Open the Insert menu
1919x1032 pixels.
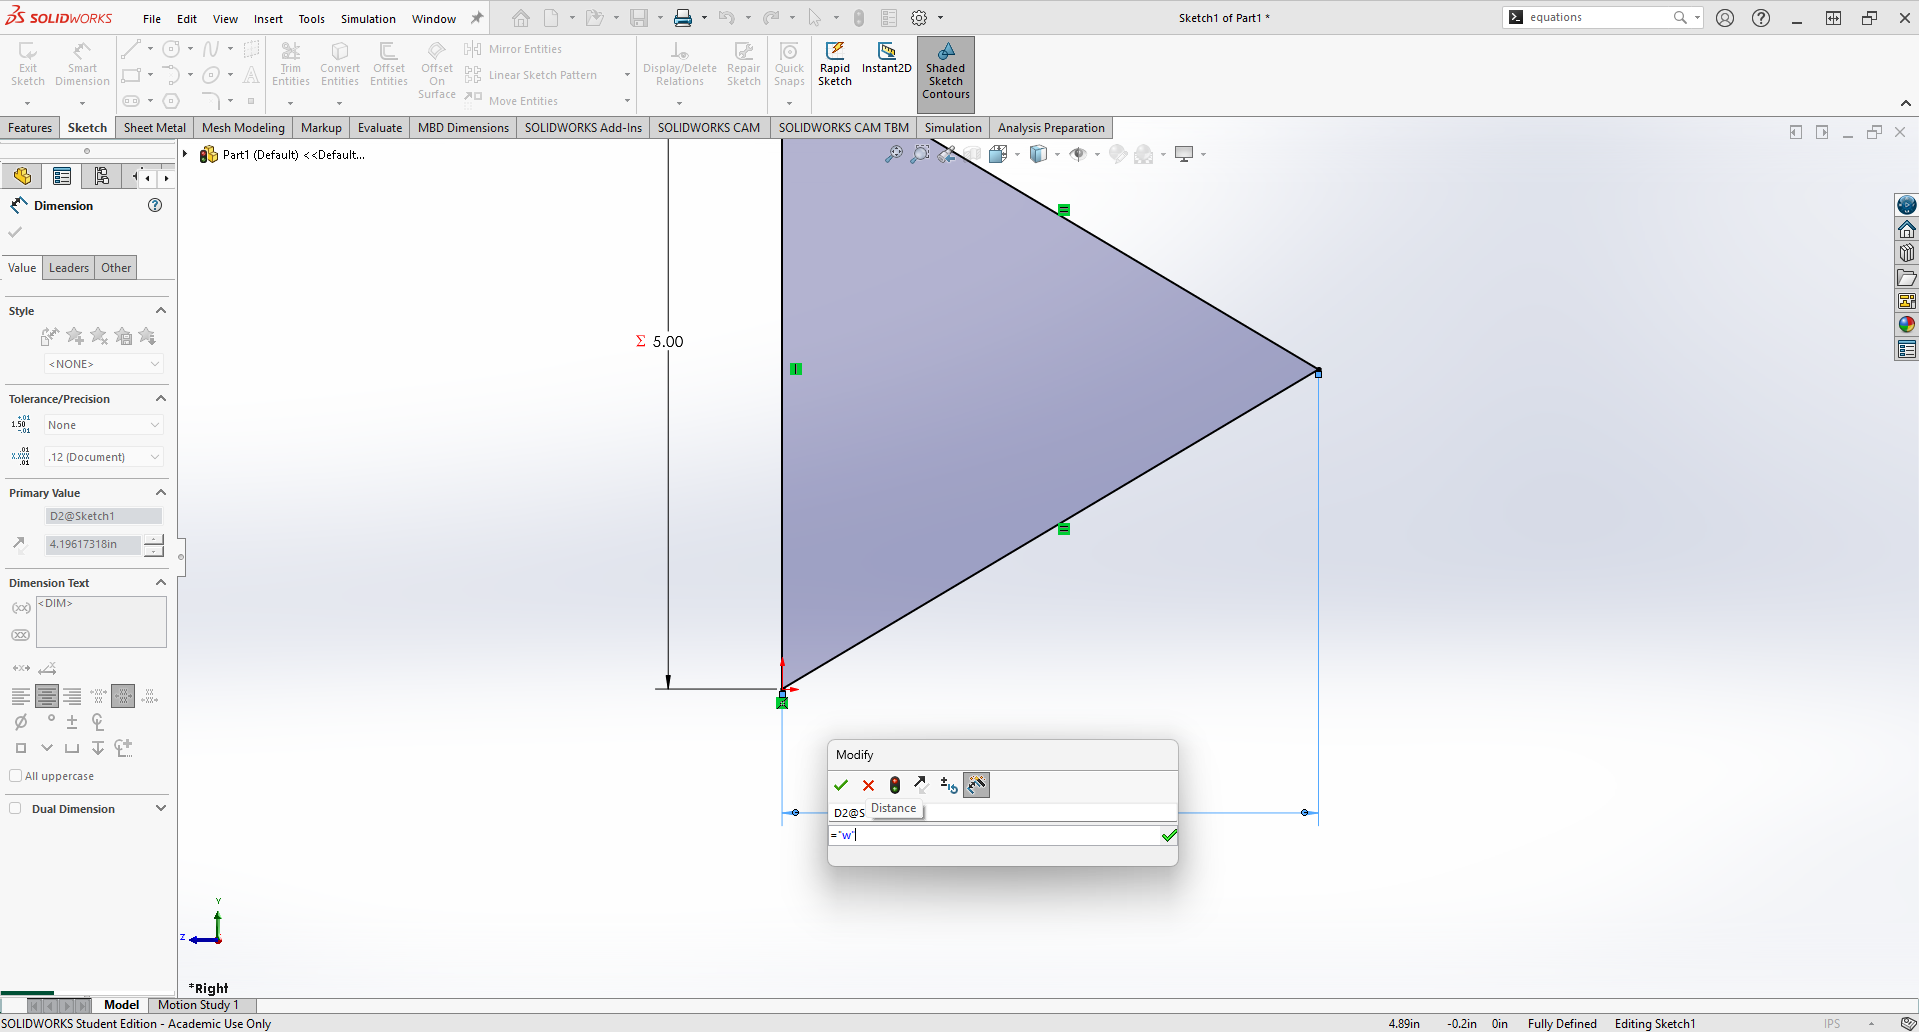click(x=268, y=18)
